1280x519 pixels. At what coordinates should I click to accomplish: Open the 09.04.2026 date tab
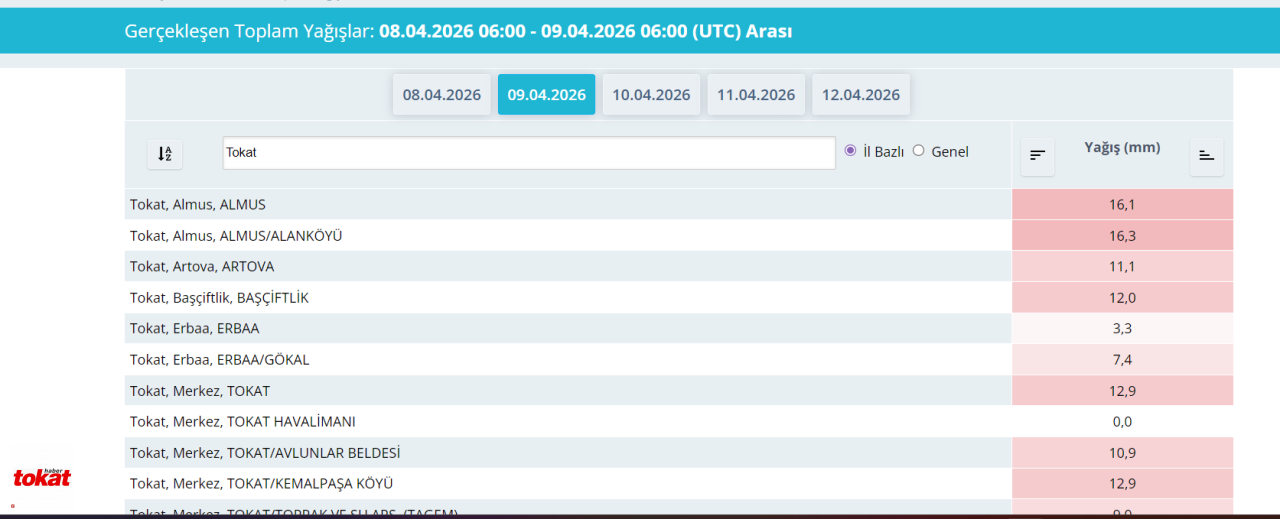pos(546,95)
